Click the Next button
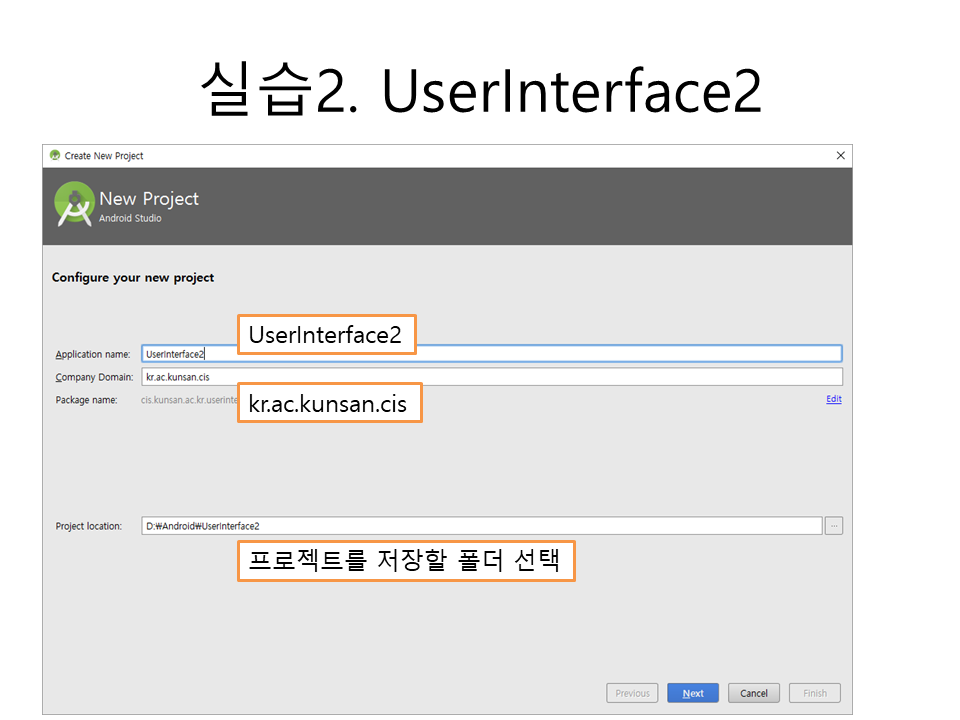The image size is (960, 720). (x=693, y=693)
